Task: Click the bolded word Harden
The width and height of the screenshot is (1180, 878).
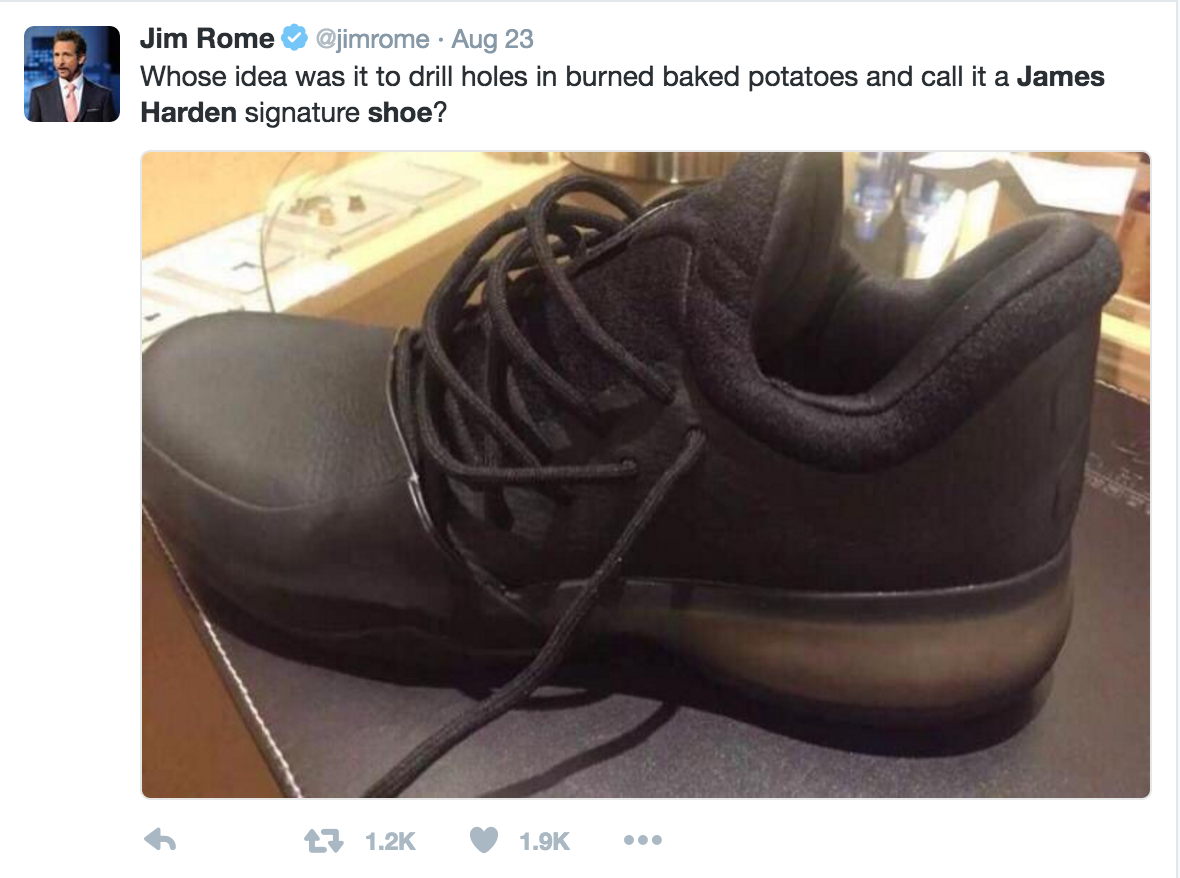Action: point(188,113)
